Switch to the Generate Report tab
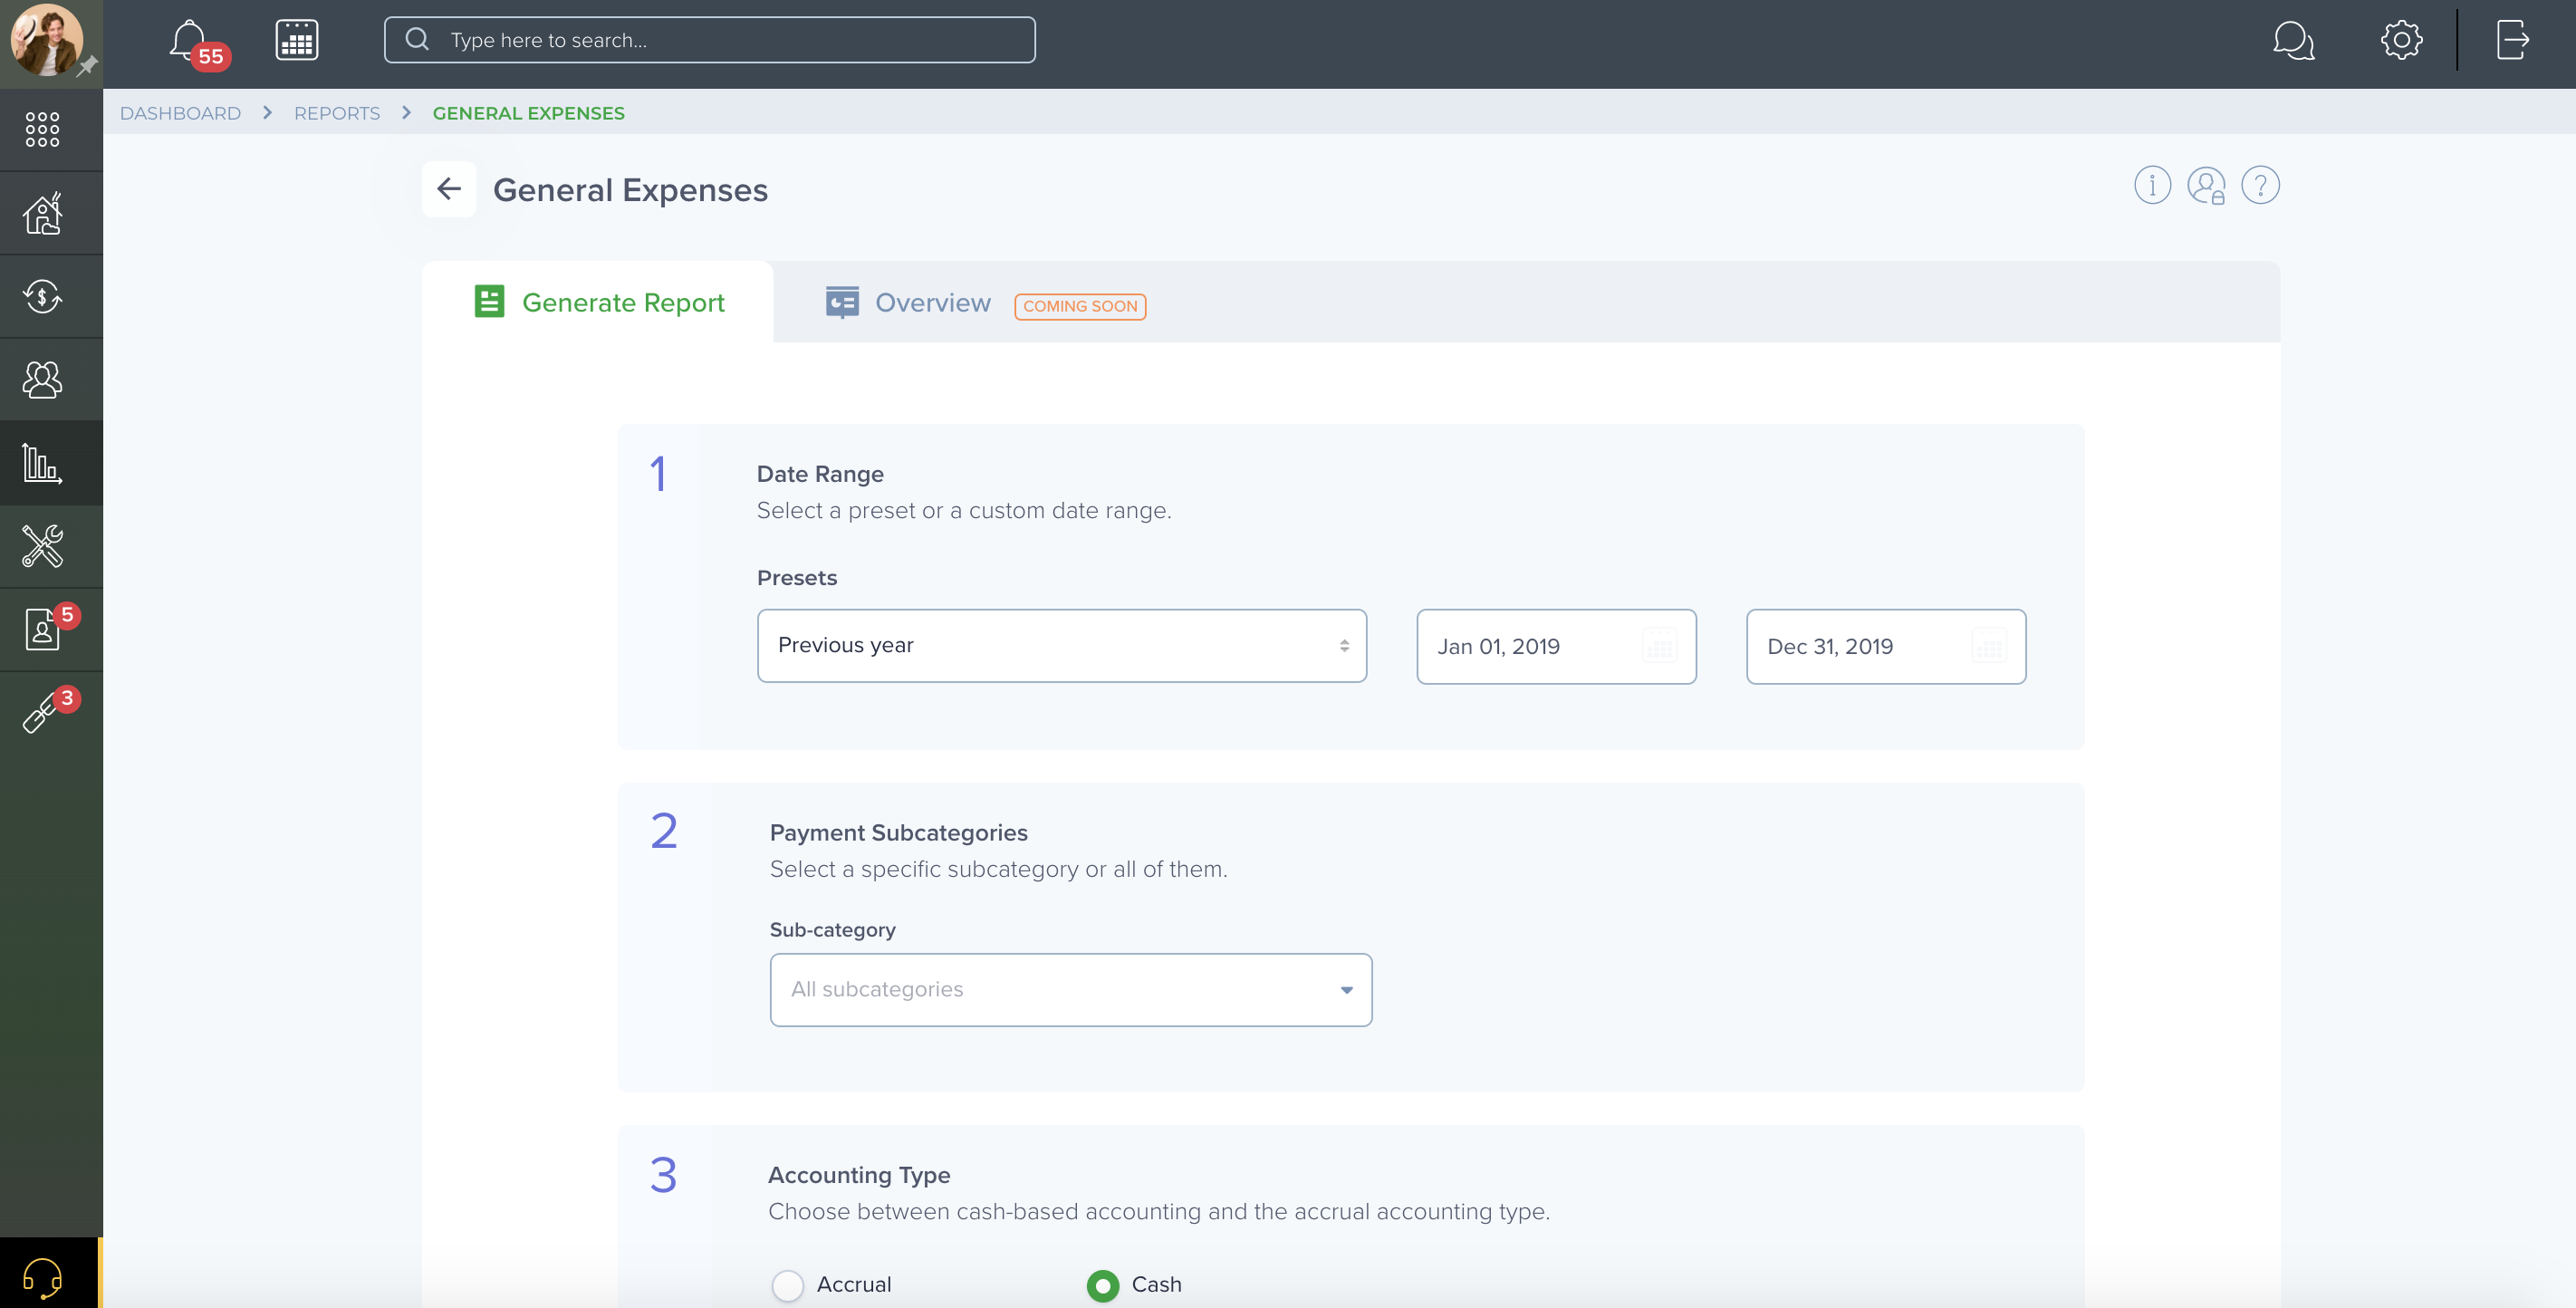 point(598,302)
